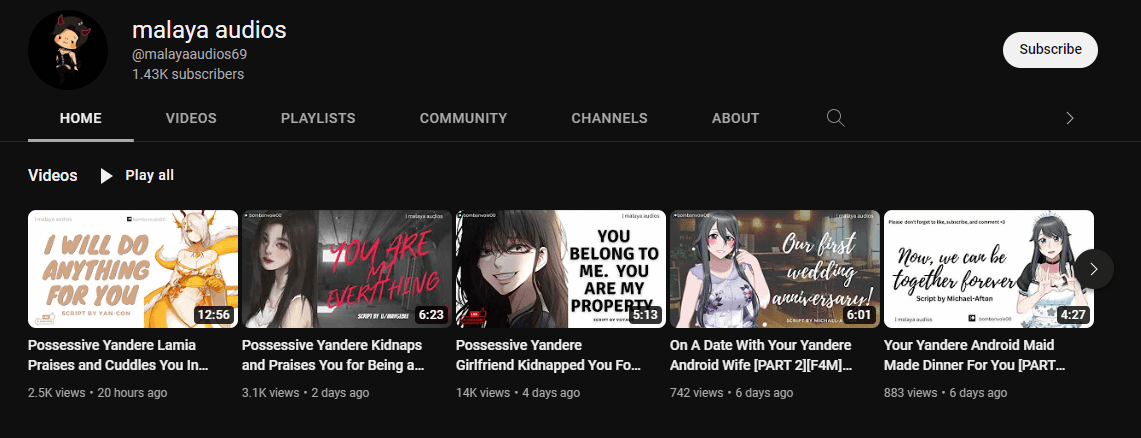Image resolution: width=1141 pixels, height=438 pixels.
Task: Subscribe to malaya audios channel
Action: (x=1050, y=49)
